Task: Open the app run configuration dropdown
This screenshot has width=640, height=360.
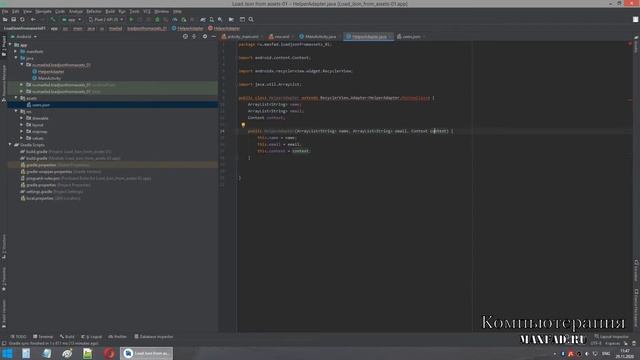Action: [72, 20]
